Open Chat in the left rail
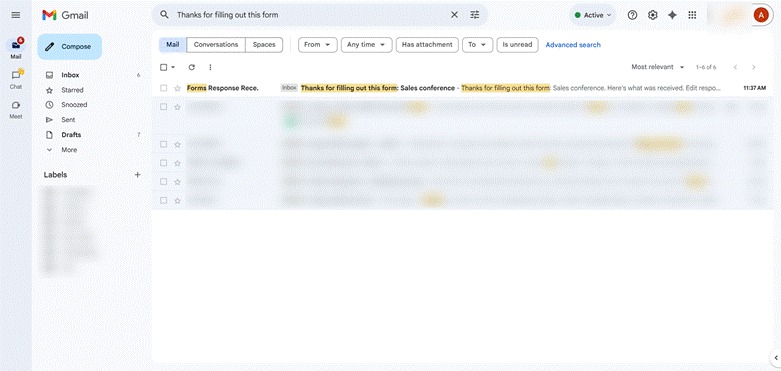781x371 pixels. click(x=16, y=78)
